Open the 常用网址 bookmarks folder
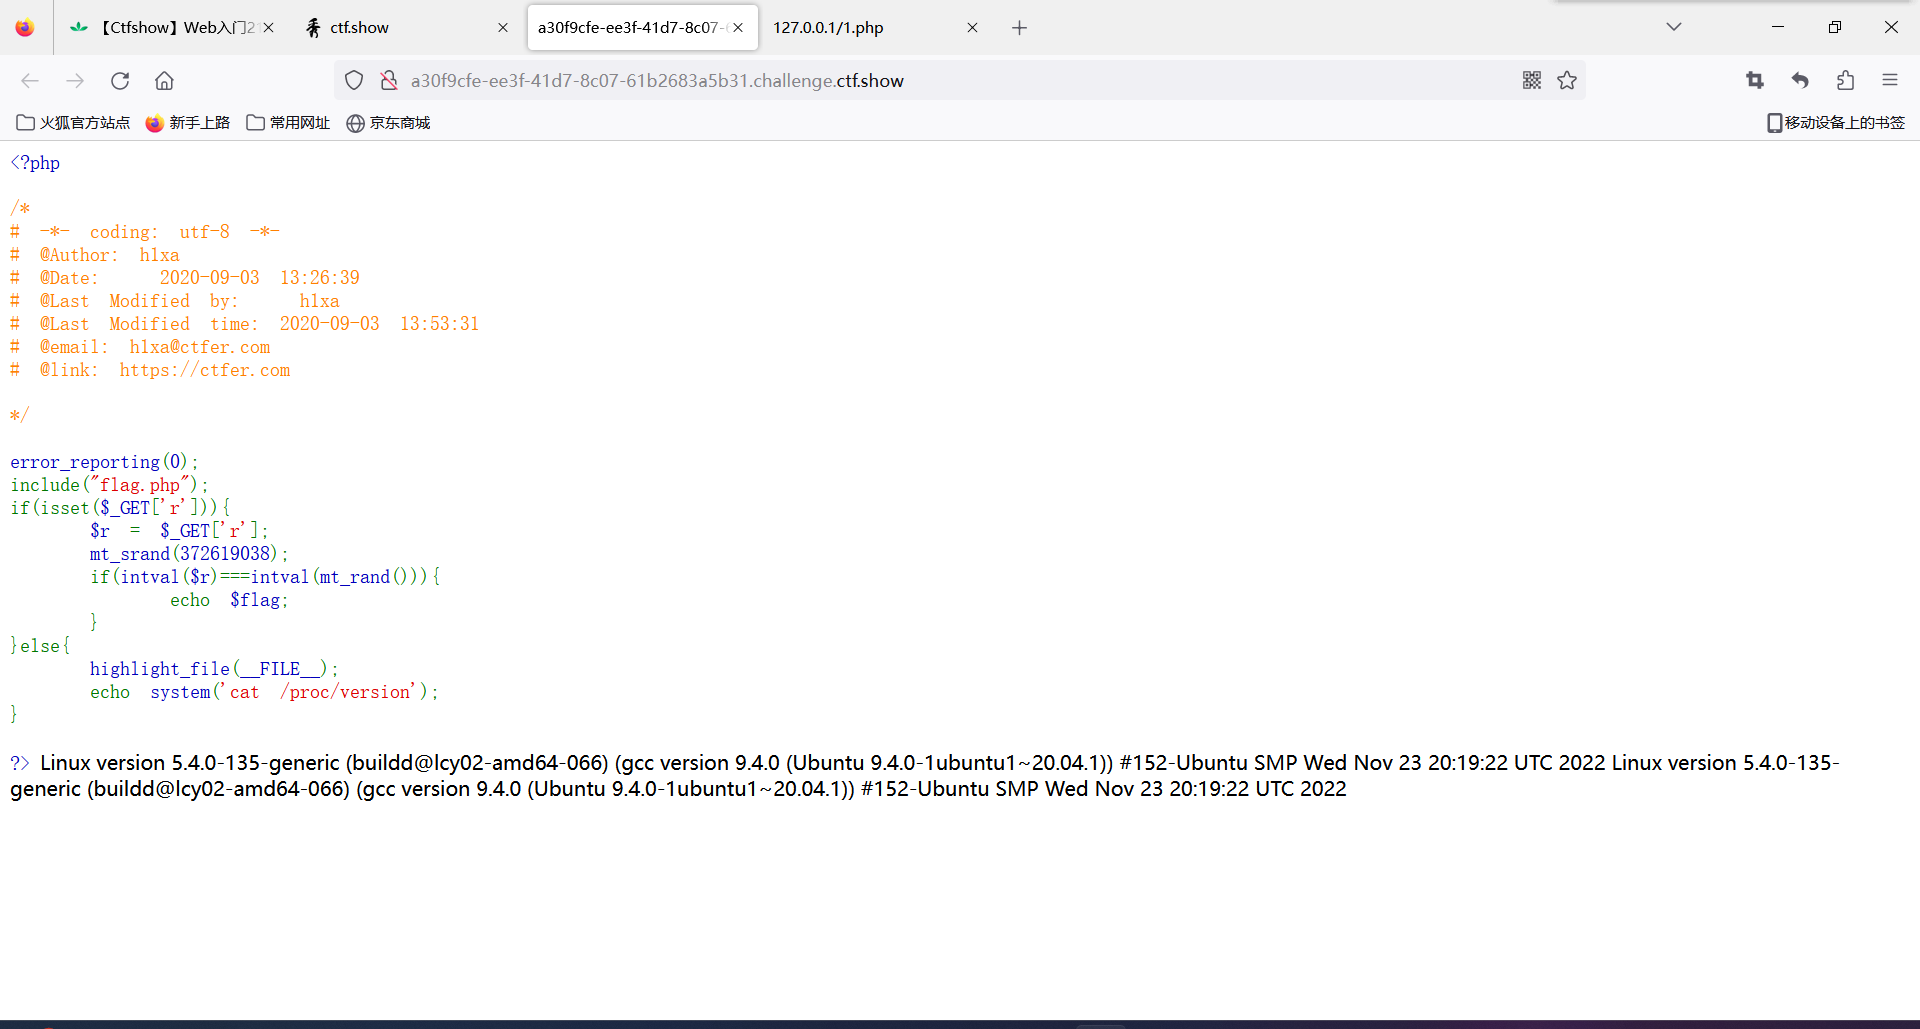The image size is (1920, 1029). click(x=288, y=123)
